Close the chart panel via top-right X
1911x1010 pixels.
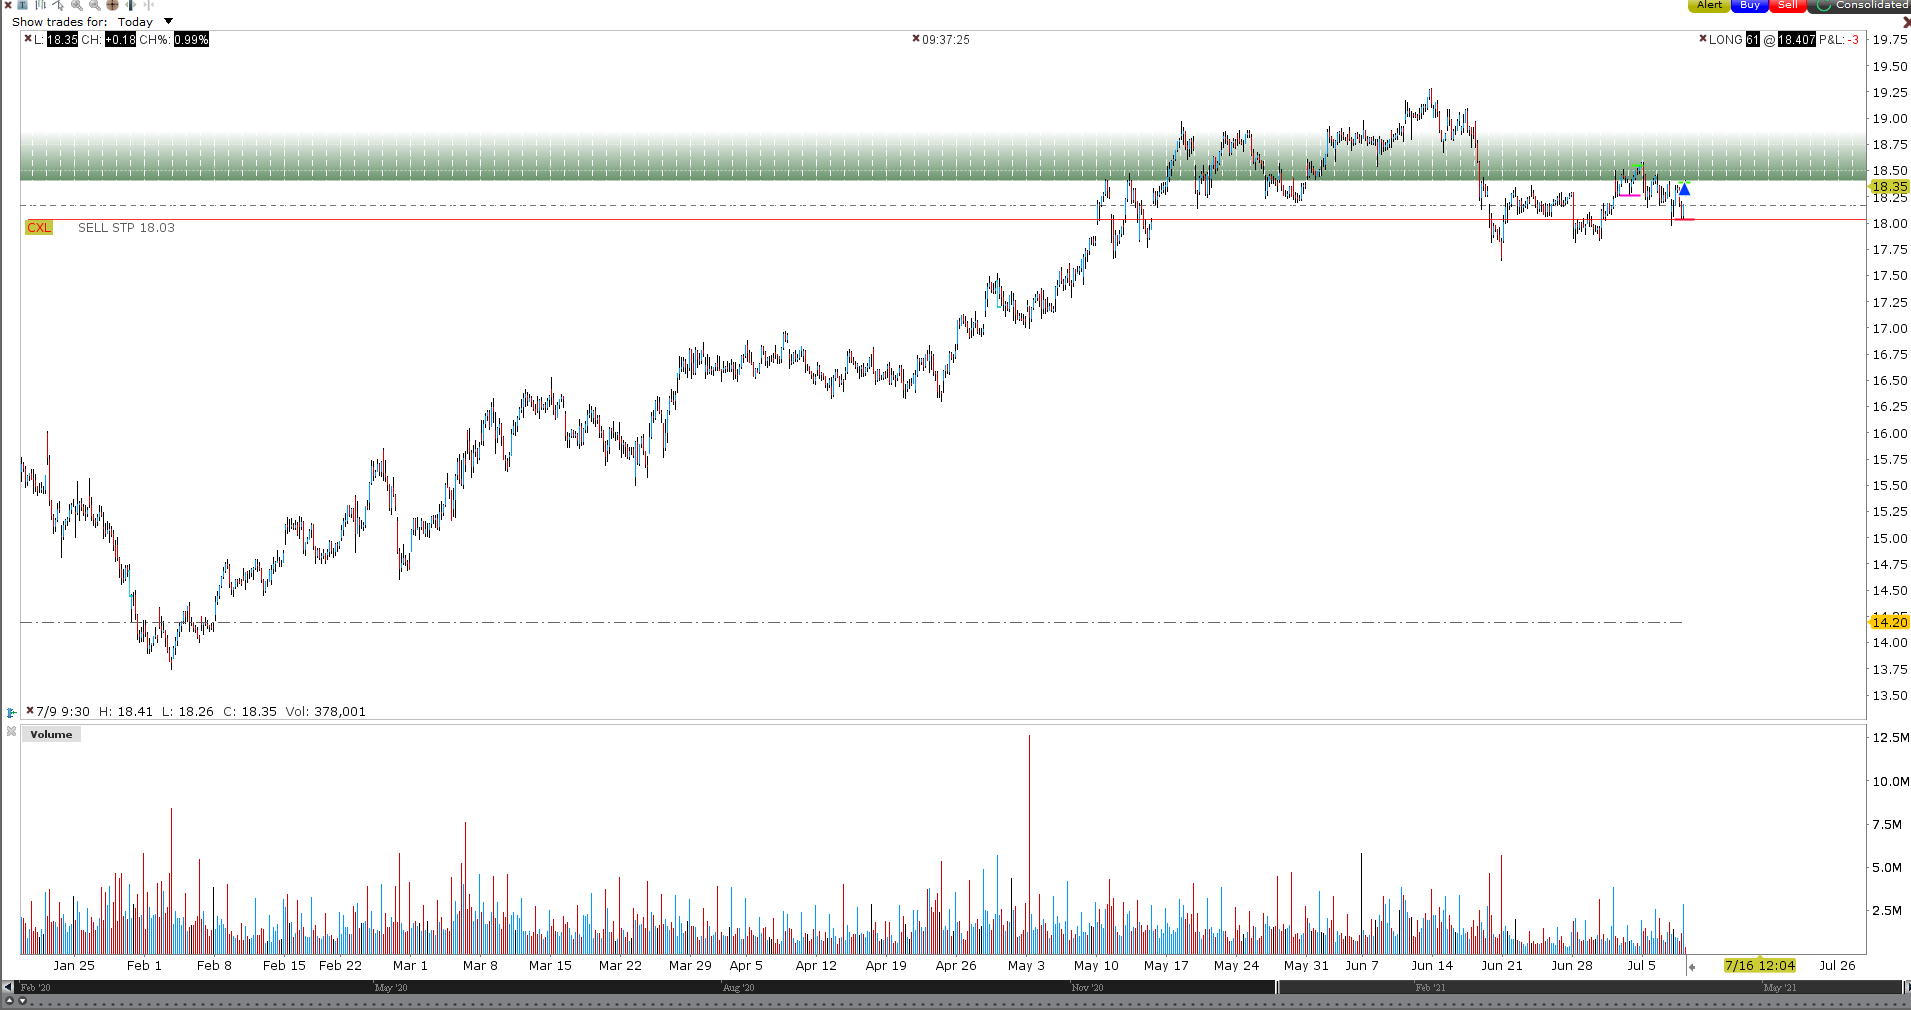tap(1906, 21)
